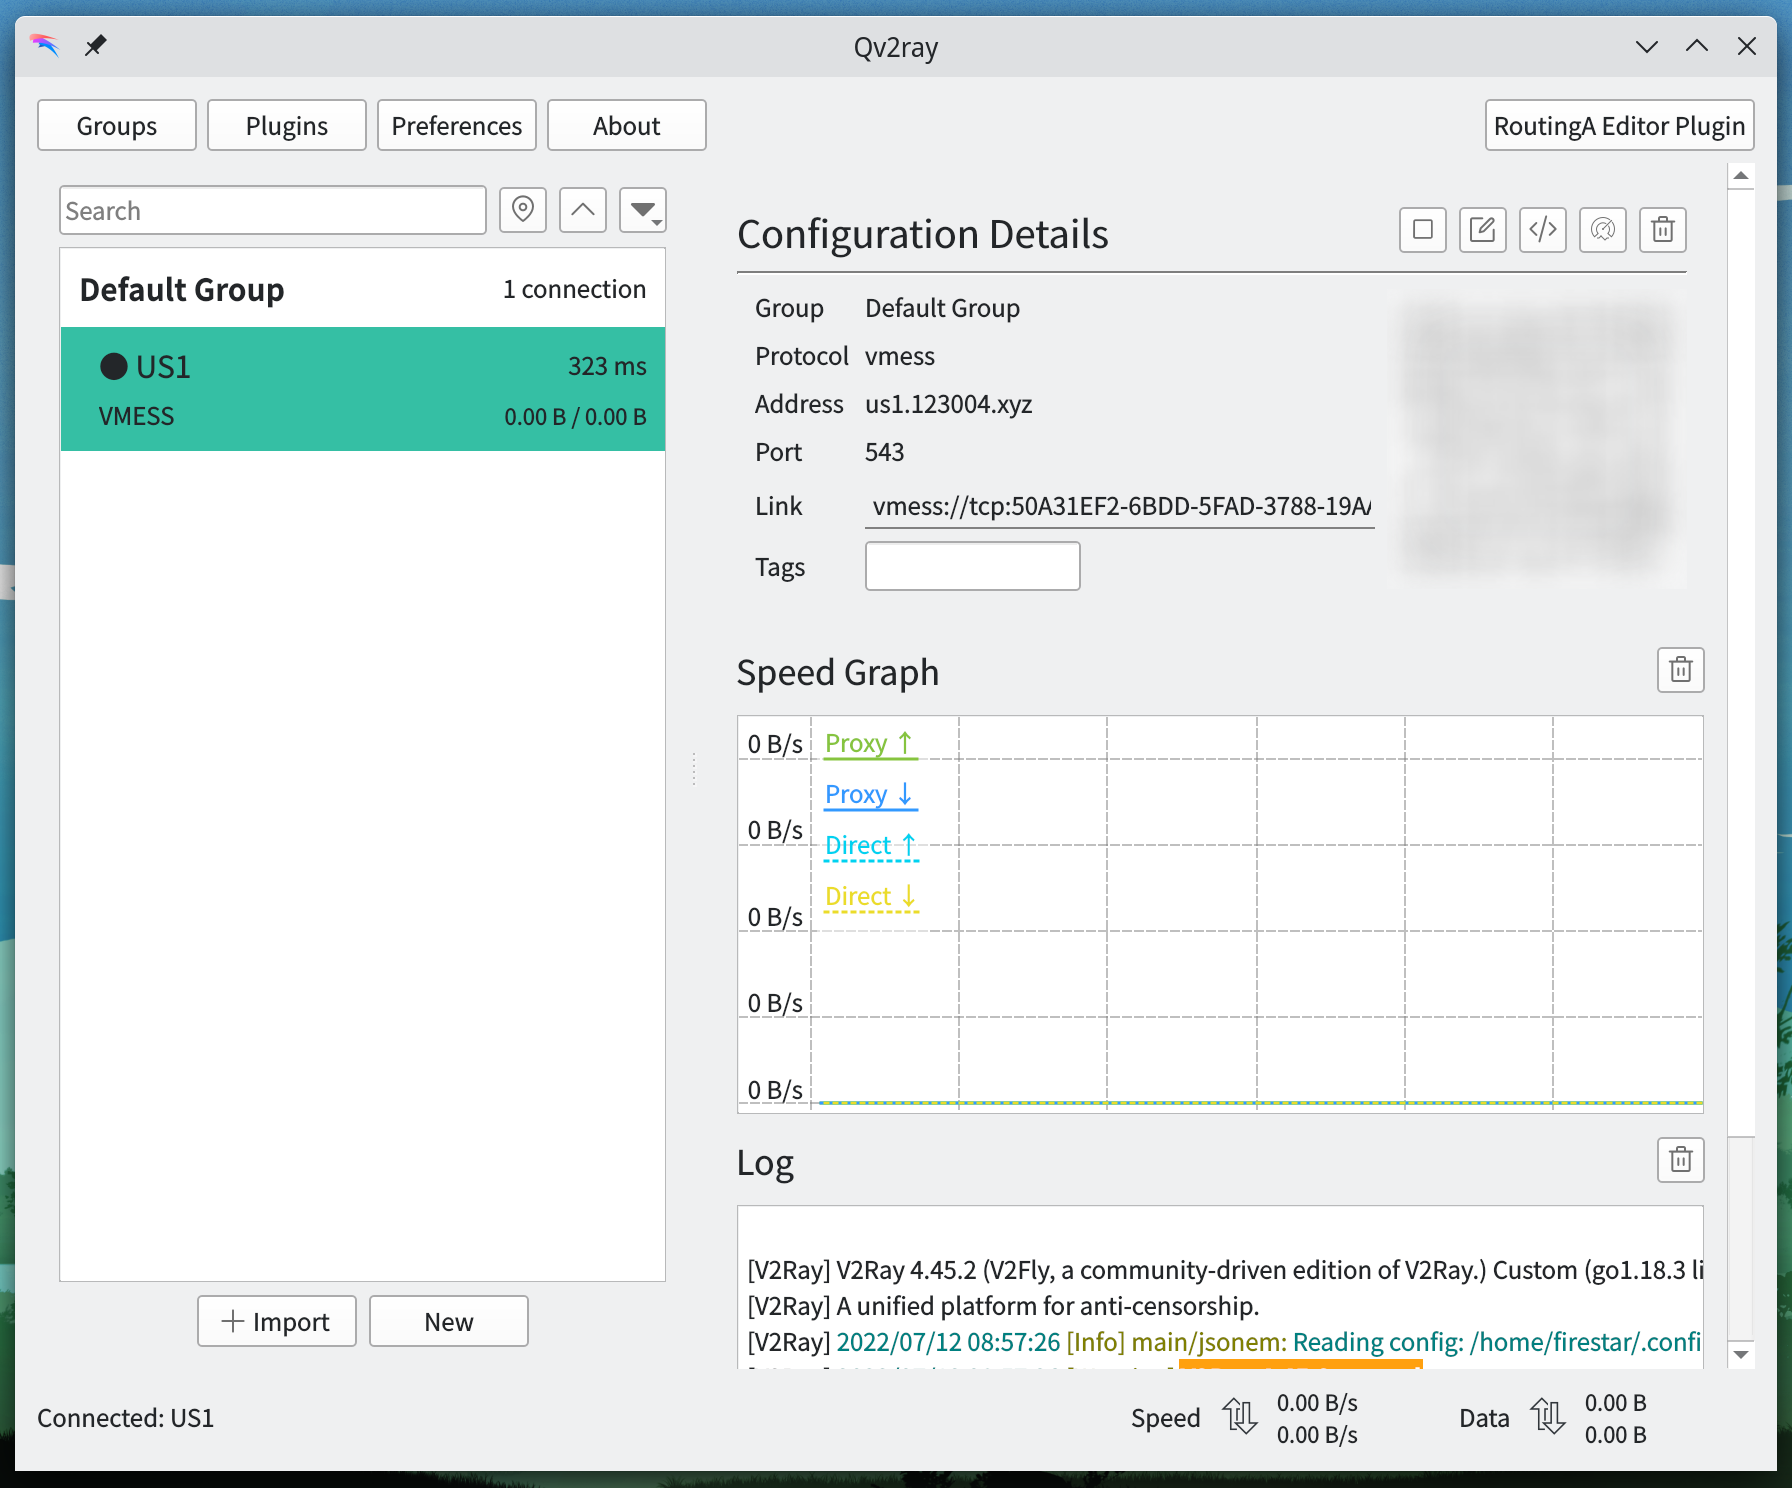Clear the Log with its trash icon

[1681, 1160]
